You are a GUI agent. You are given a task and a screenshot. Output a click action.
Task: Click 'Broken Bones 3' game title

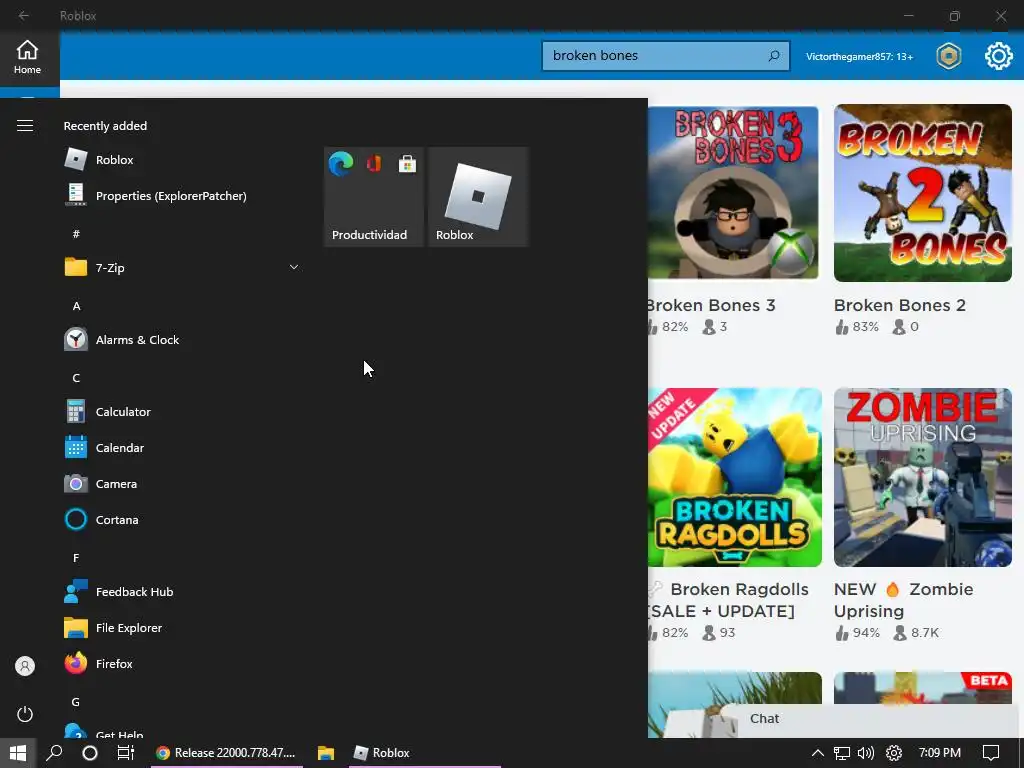(x=711, y=305)
